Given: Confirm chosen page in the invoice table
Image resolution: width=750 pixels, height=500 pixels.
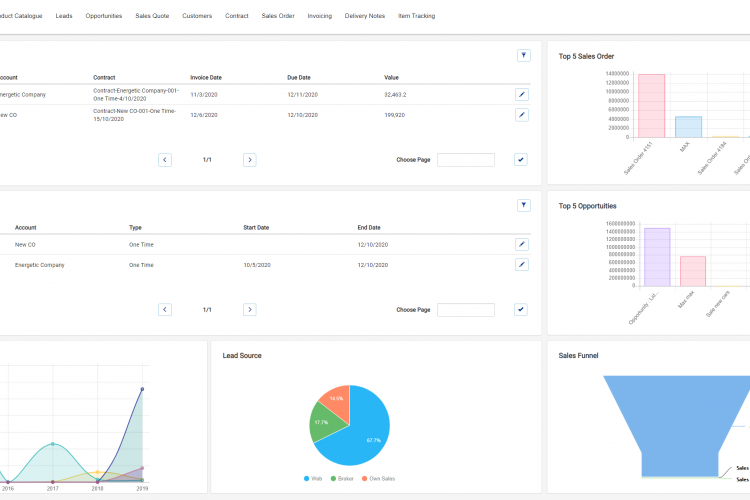Looking at the screenshot, I should coord(521,160).
